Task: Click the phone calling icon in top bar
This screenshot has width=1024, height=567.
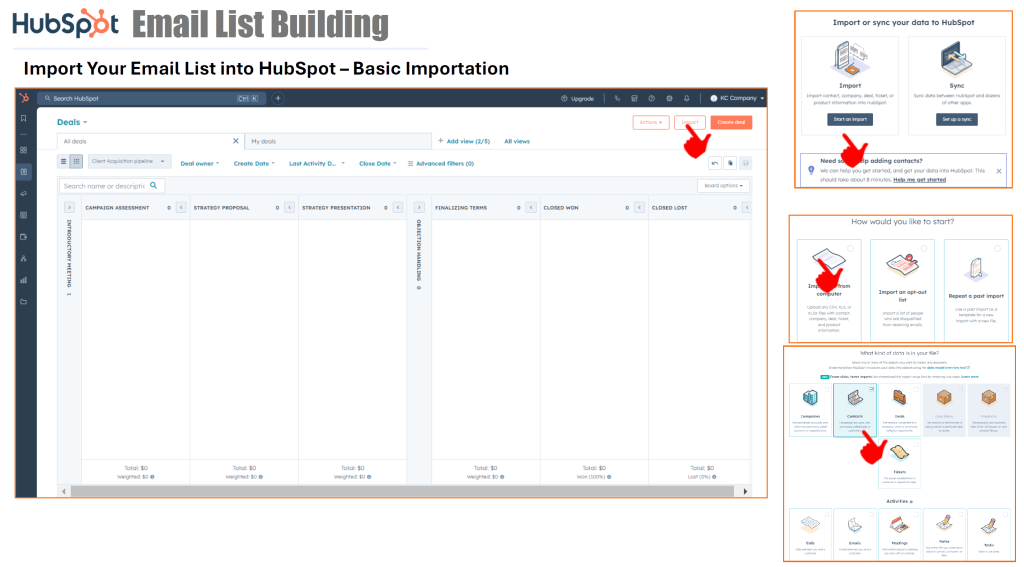Action: (618, 98)
